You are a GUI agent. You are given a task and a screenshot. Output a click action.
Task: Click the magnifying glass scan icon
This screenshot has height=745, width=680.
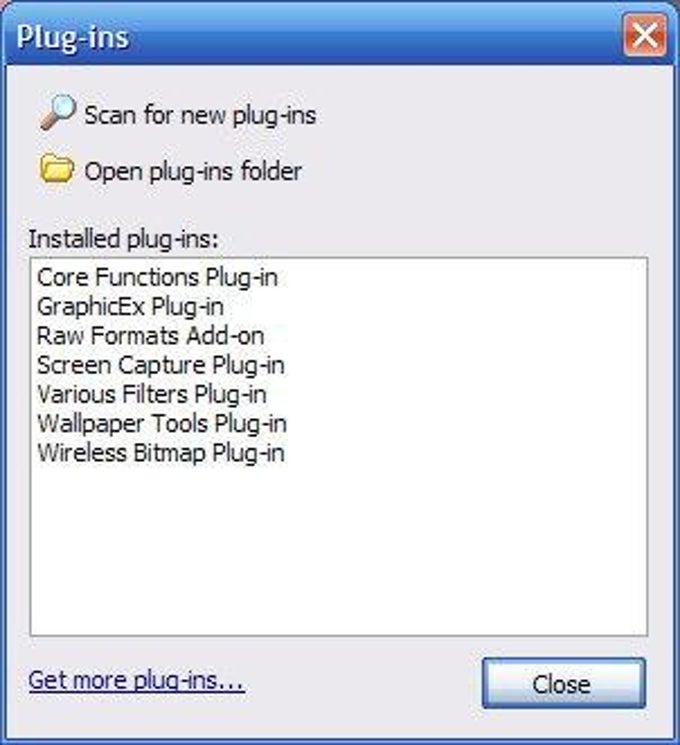coord(57,113)
